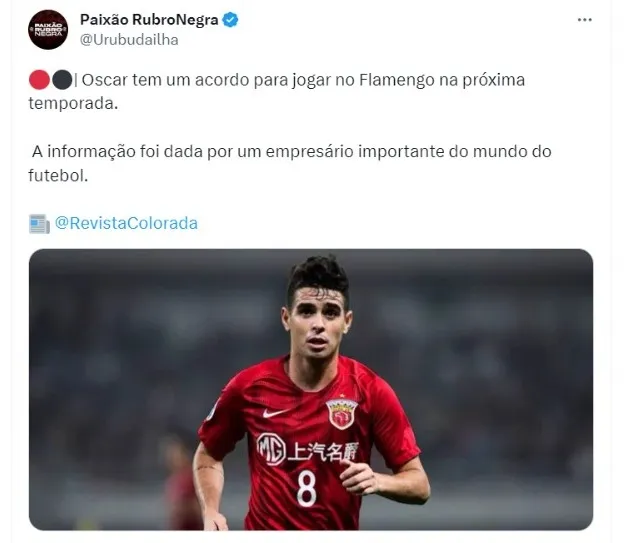
Task: Open the player photo attached to tweet
Action: pyautogui.click(x=311, y=389)
